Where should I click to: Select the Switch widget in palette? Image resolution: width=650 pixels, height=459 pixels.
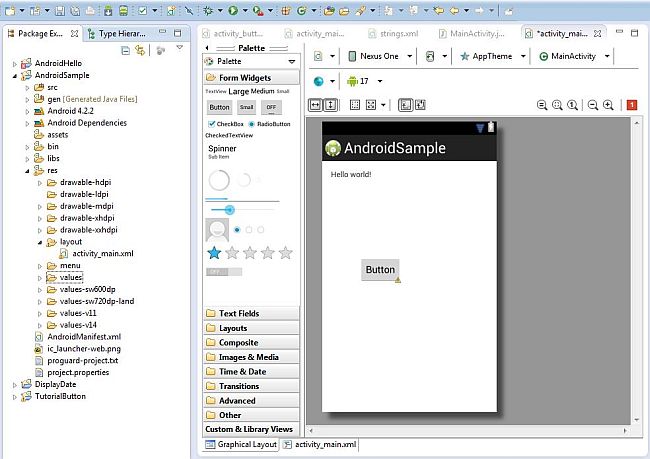(x=224, y=272)
